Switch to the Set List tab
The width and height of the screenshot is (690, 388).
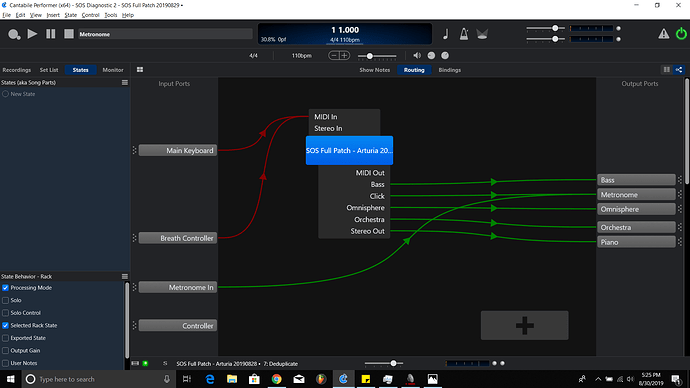(x=49, y=70)
